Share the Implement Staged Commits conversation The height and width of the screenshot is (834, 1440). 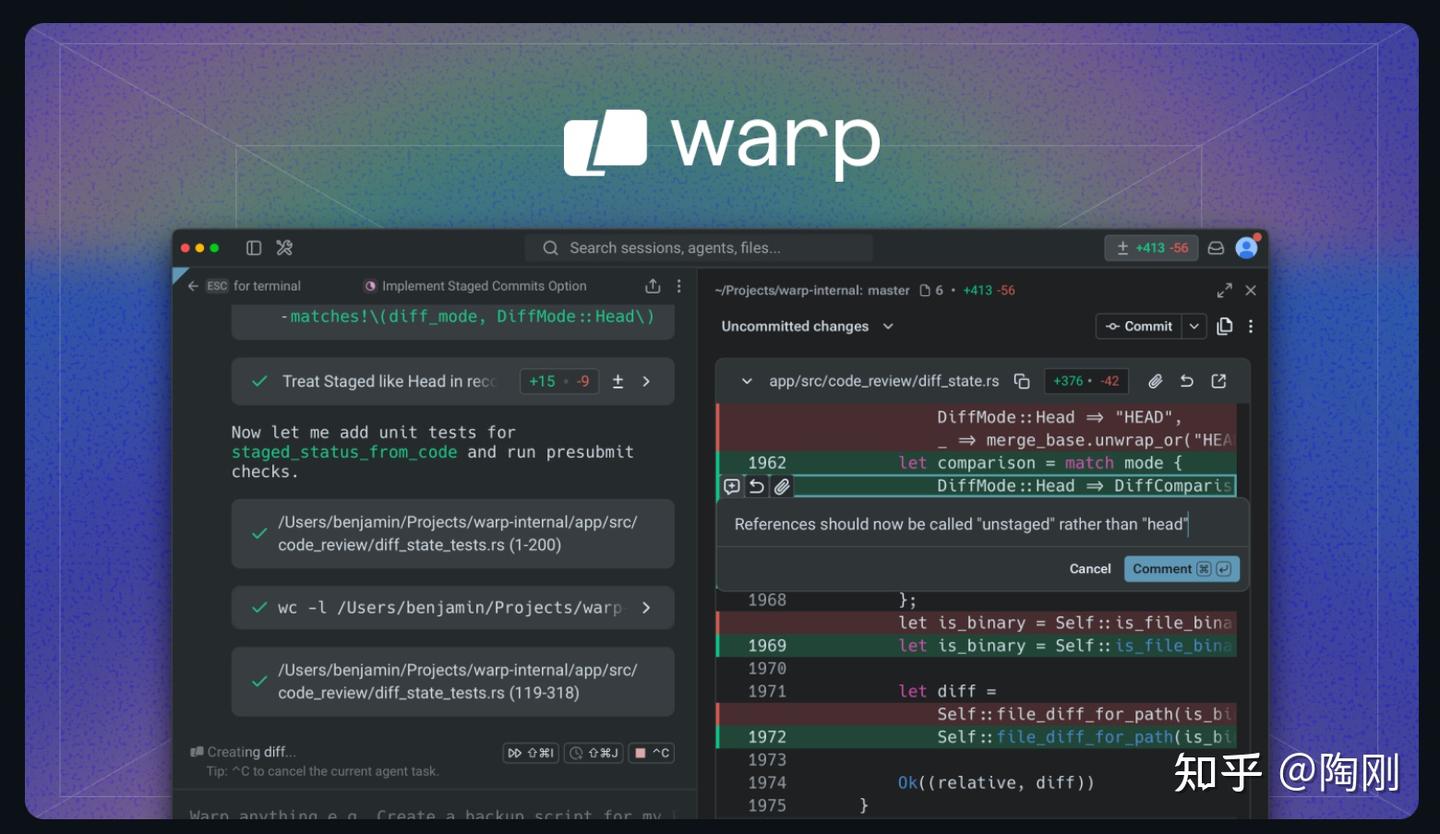point(653,286)
